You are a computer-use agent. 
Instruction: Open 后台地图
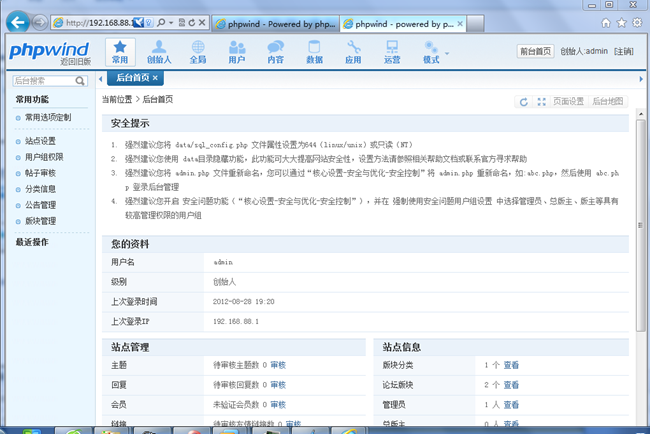[607, 102]
